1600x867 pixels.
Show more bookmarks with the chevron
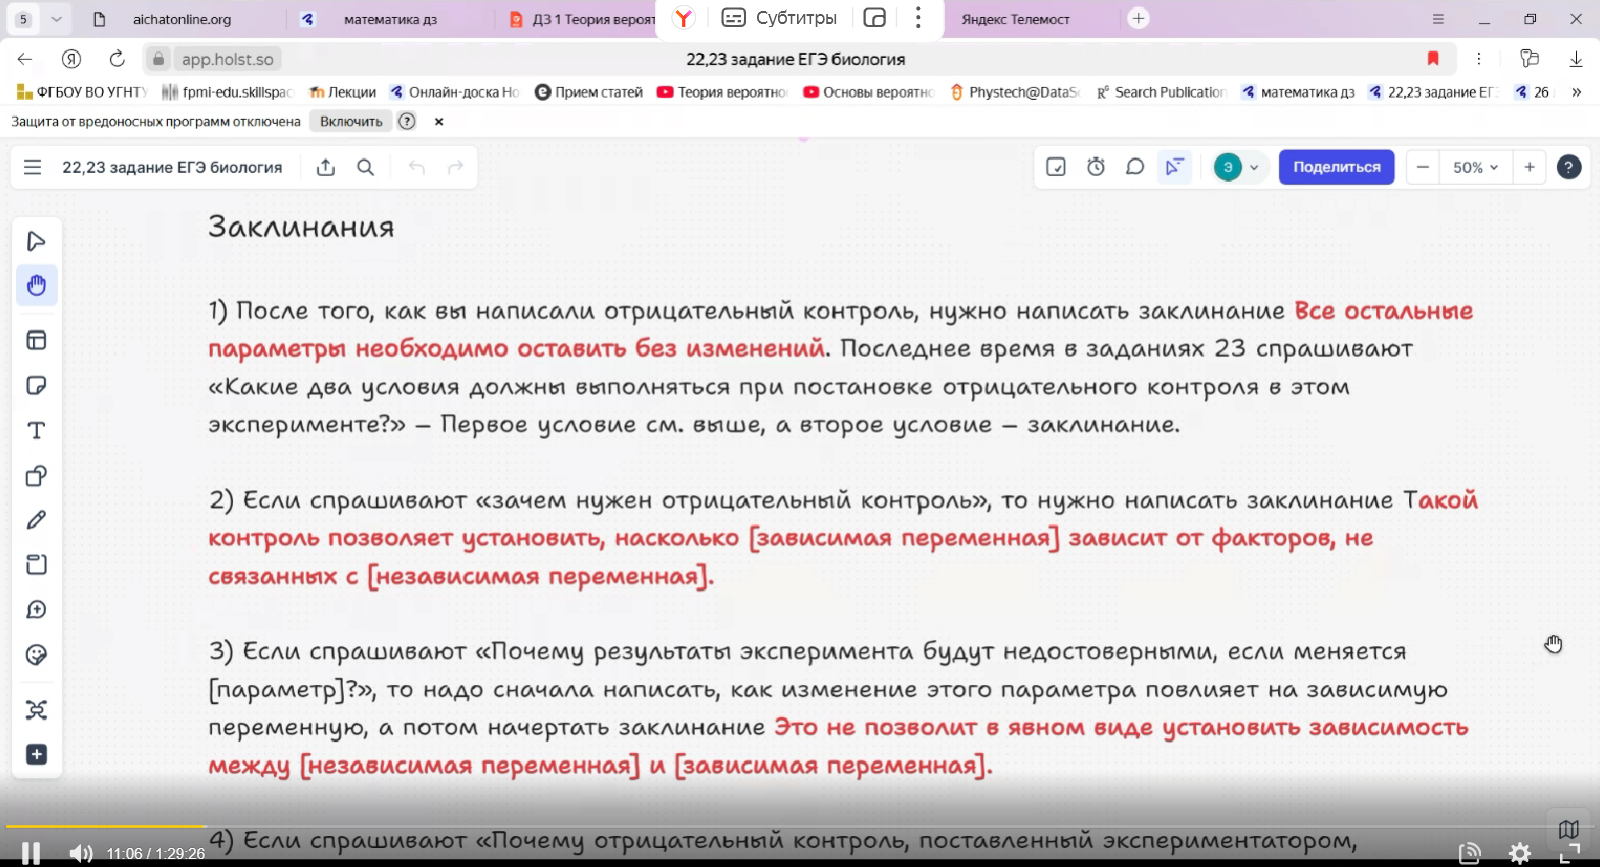pyautogui.click(x=1577, y=92)
